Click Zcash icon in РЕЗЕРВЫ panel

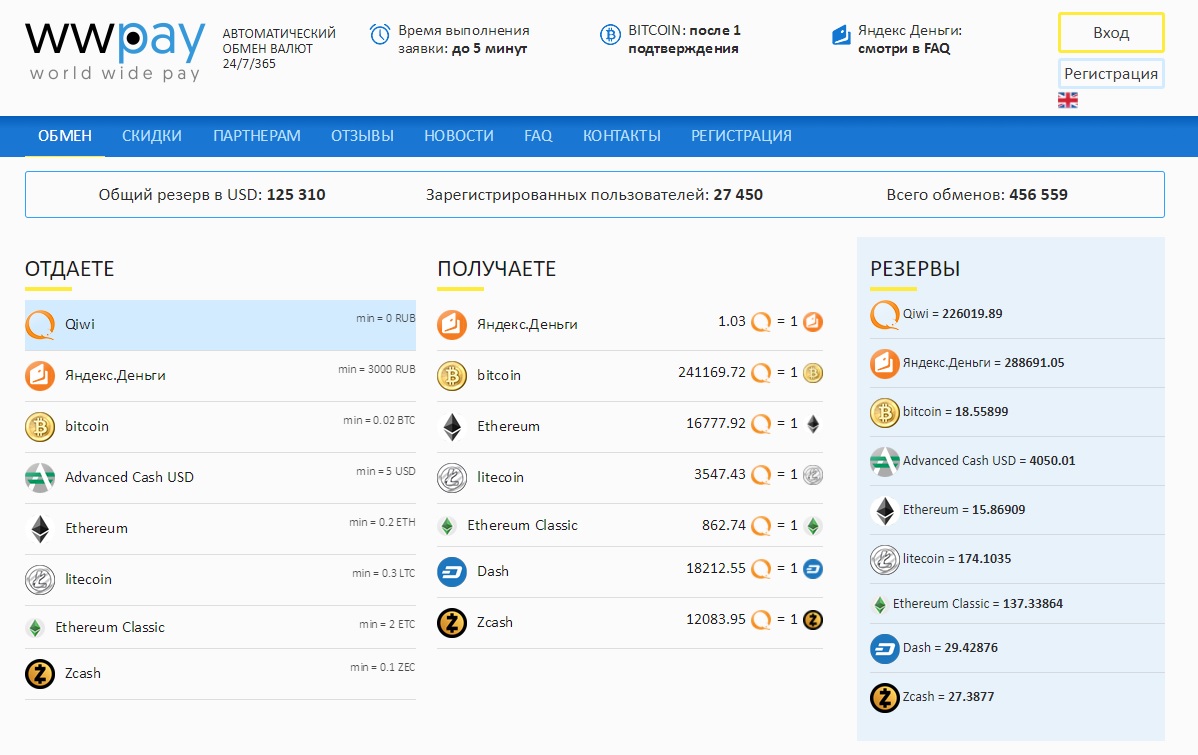click(x=885, y=698)
